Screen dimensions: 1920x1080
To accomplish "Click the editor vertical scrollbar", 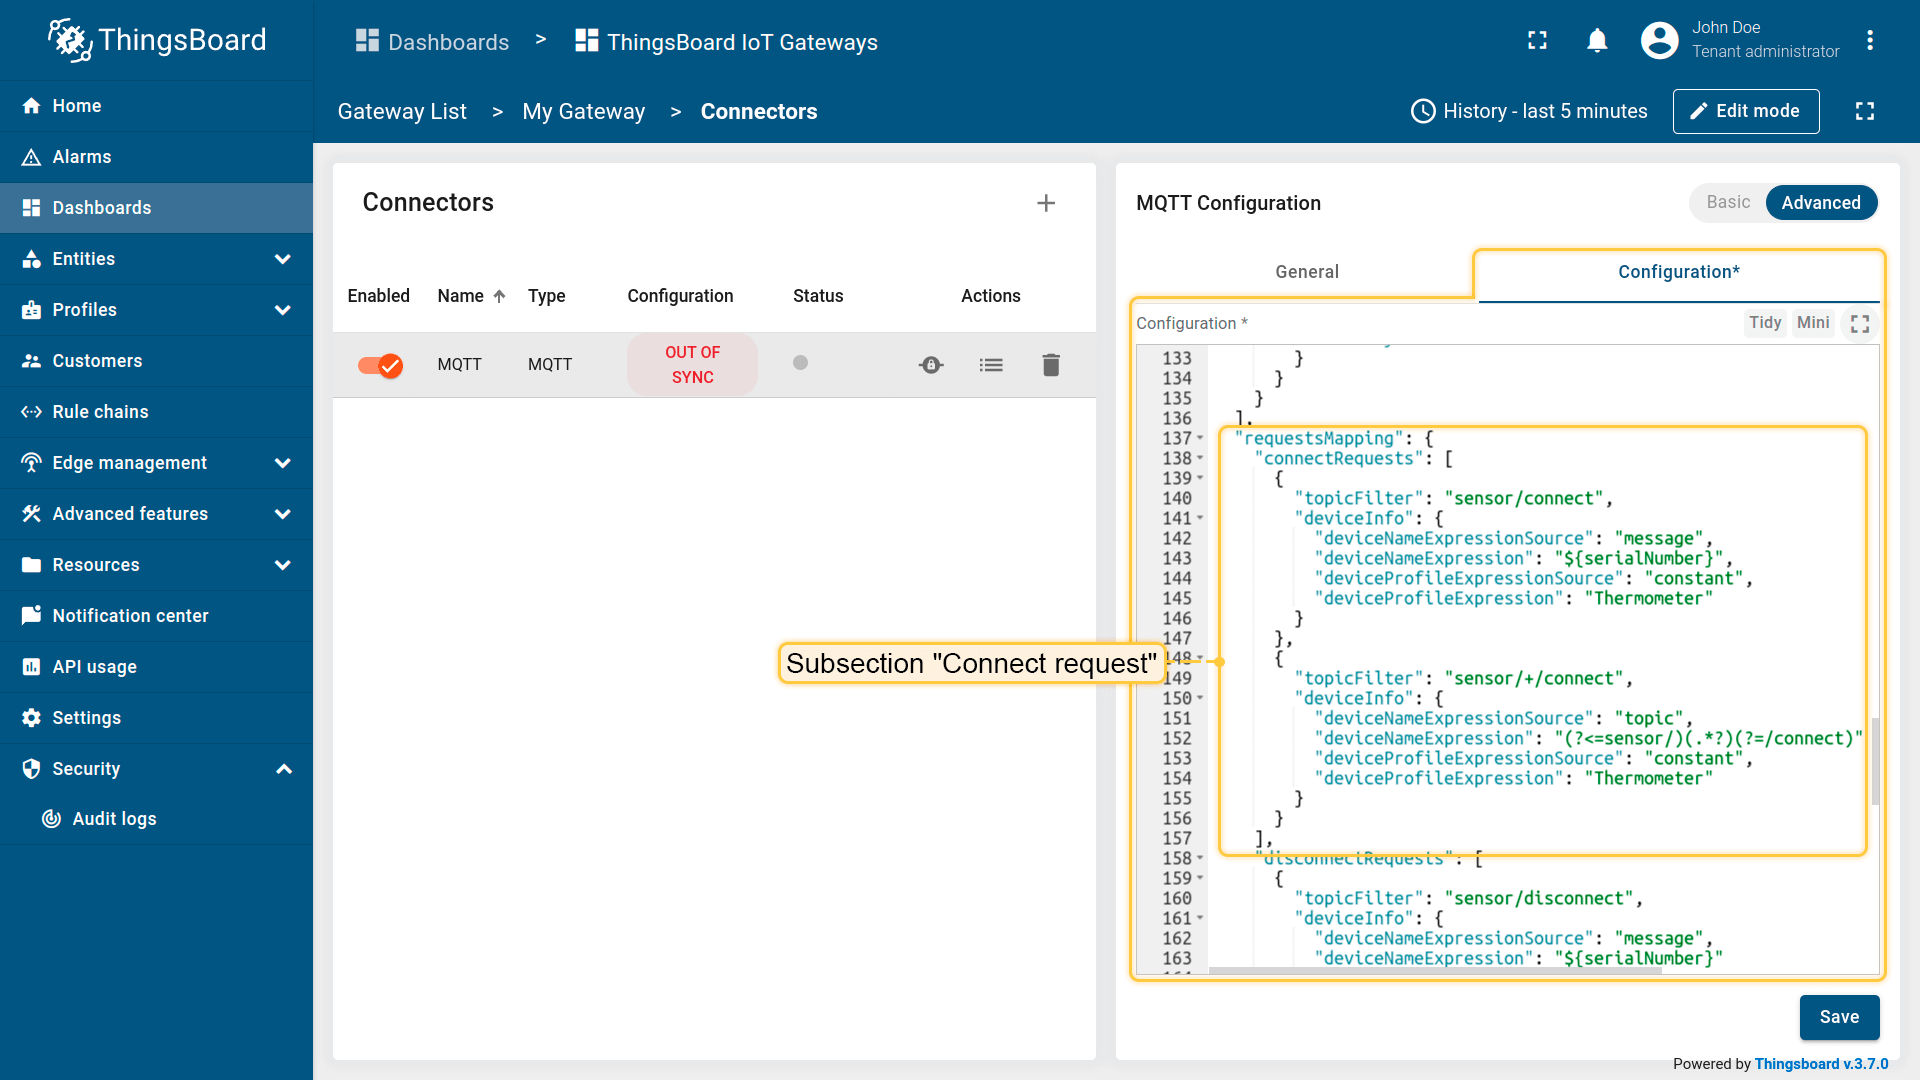I will coord(1875,760).
